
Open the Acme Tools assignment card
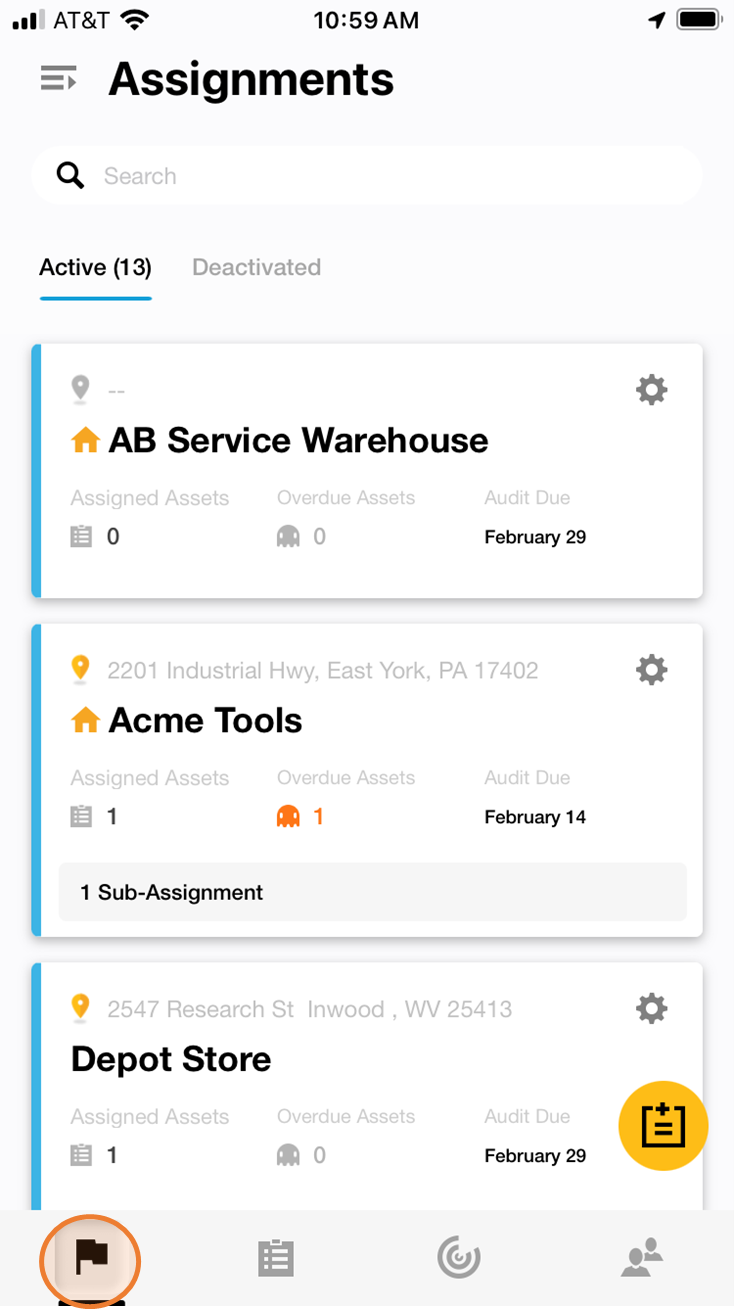click(x=204, y=720)
